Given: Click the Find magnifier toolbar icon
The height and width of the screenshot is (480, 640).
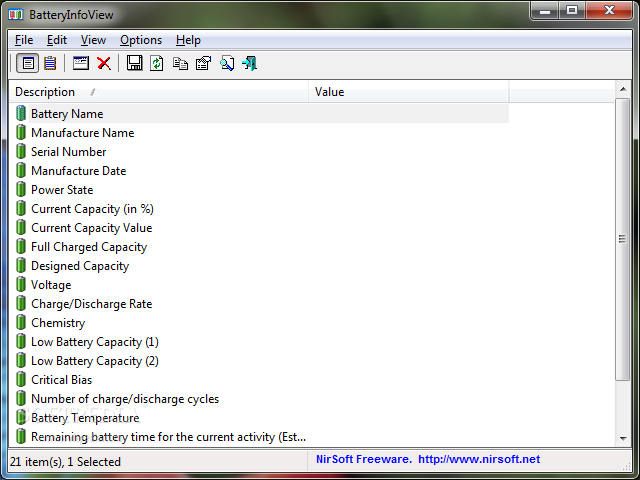Looking at the screenshot, I should tap(227, 63).
